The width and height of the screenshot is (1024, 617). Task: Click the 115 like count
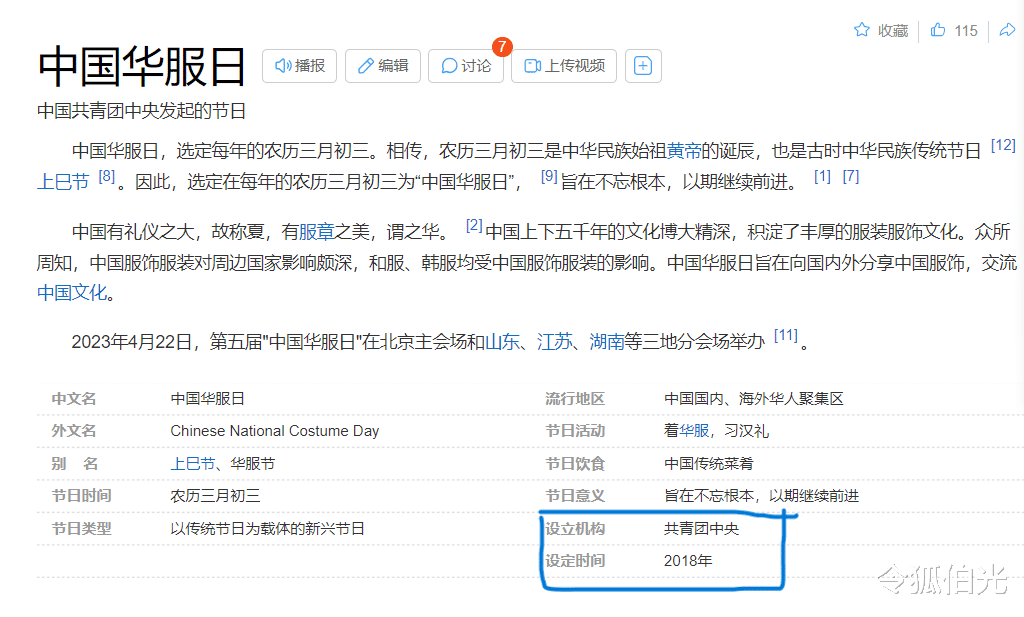click(966, 31)
